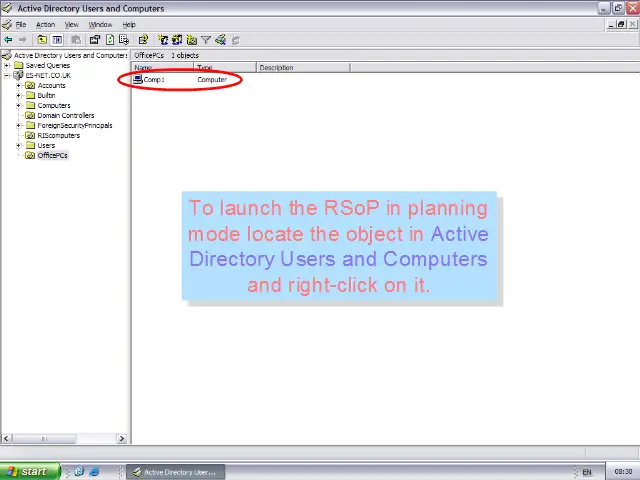Viewport: 640px width, 480px height.
Task: Click the Comp1 name in the list
Action: [154, 80]
